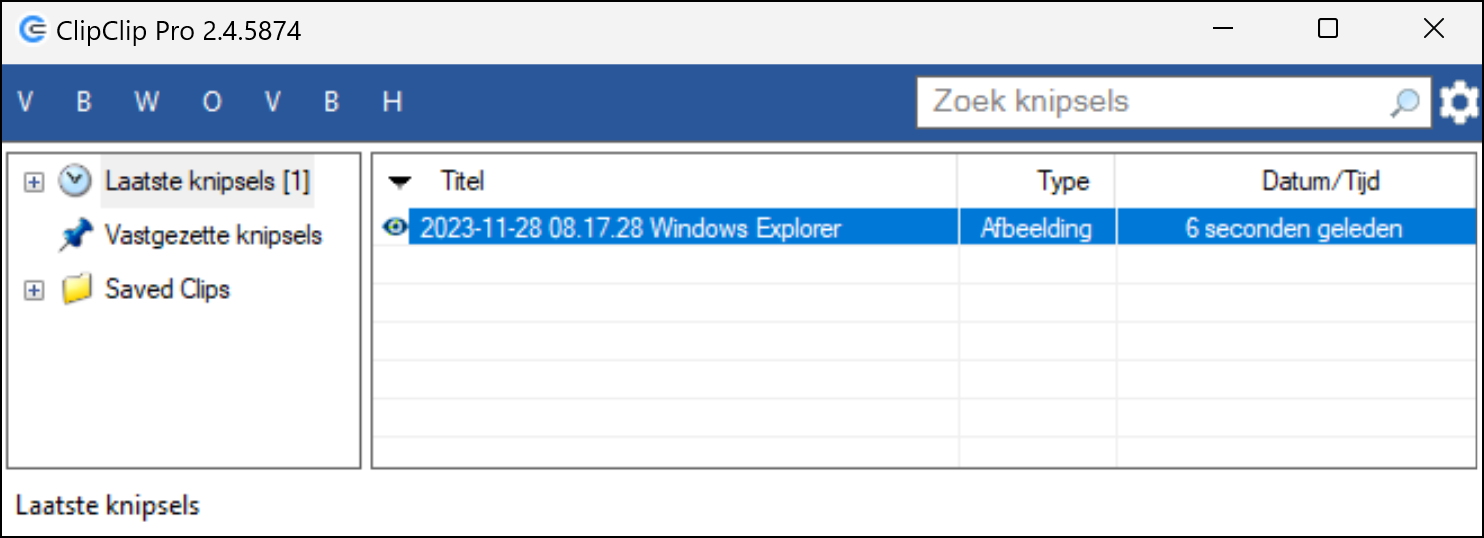Select the Saved Clips folder label
The height and width of the screenshot is (538, 1484).
coord(167,290)
